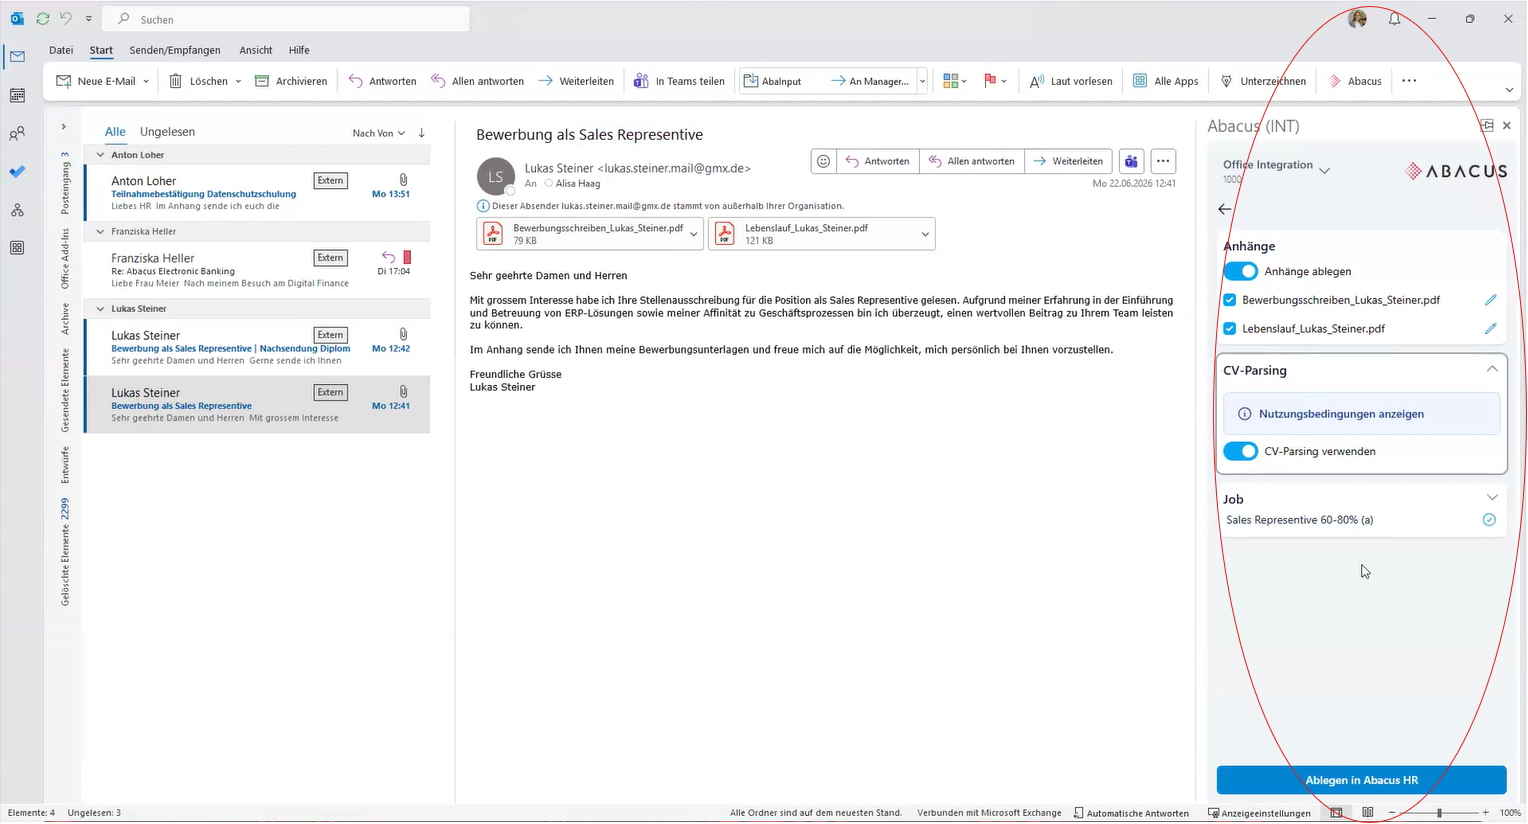Image resolution: width=1528 pixels, height=824 pixels.
Task: Click the Archivieren ribbon button
Action: [x=291, y=81]
